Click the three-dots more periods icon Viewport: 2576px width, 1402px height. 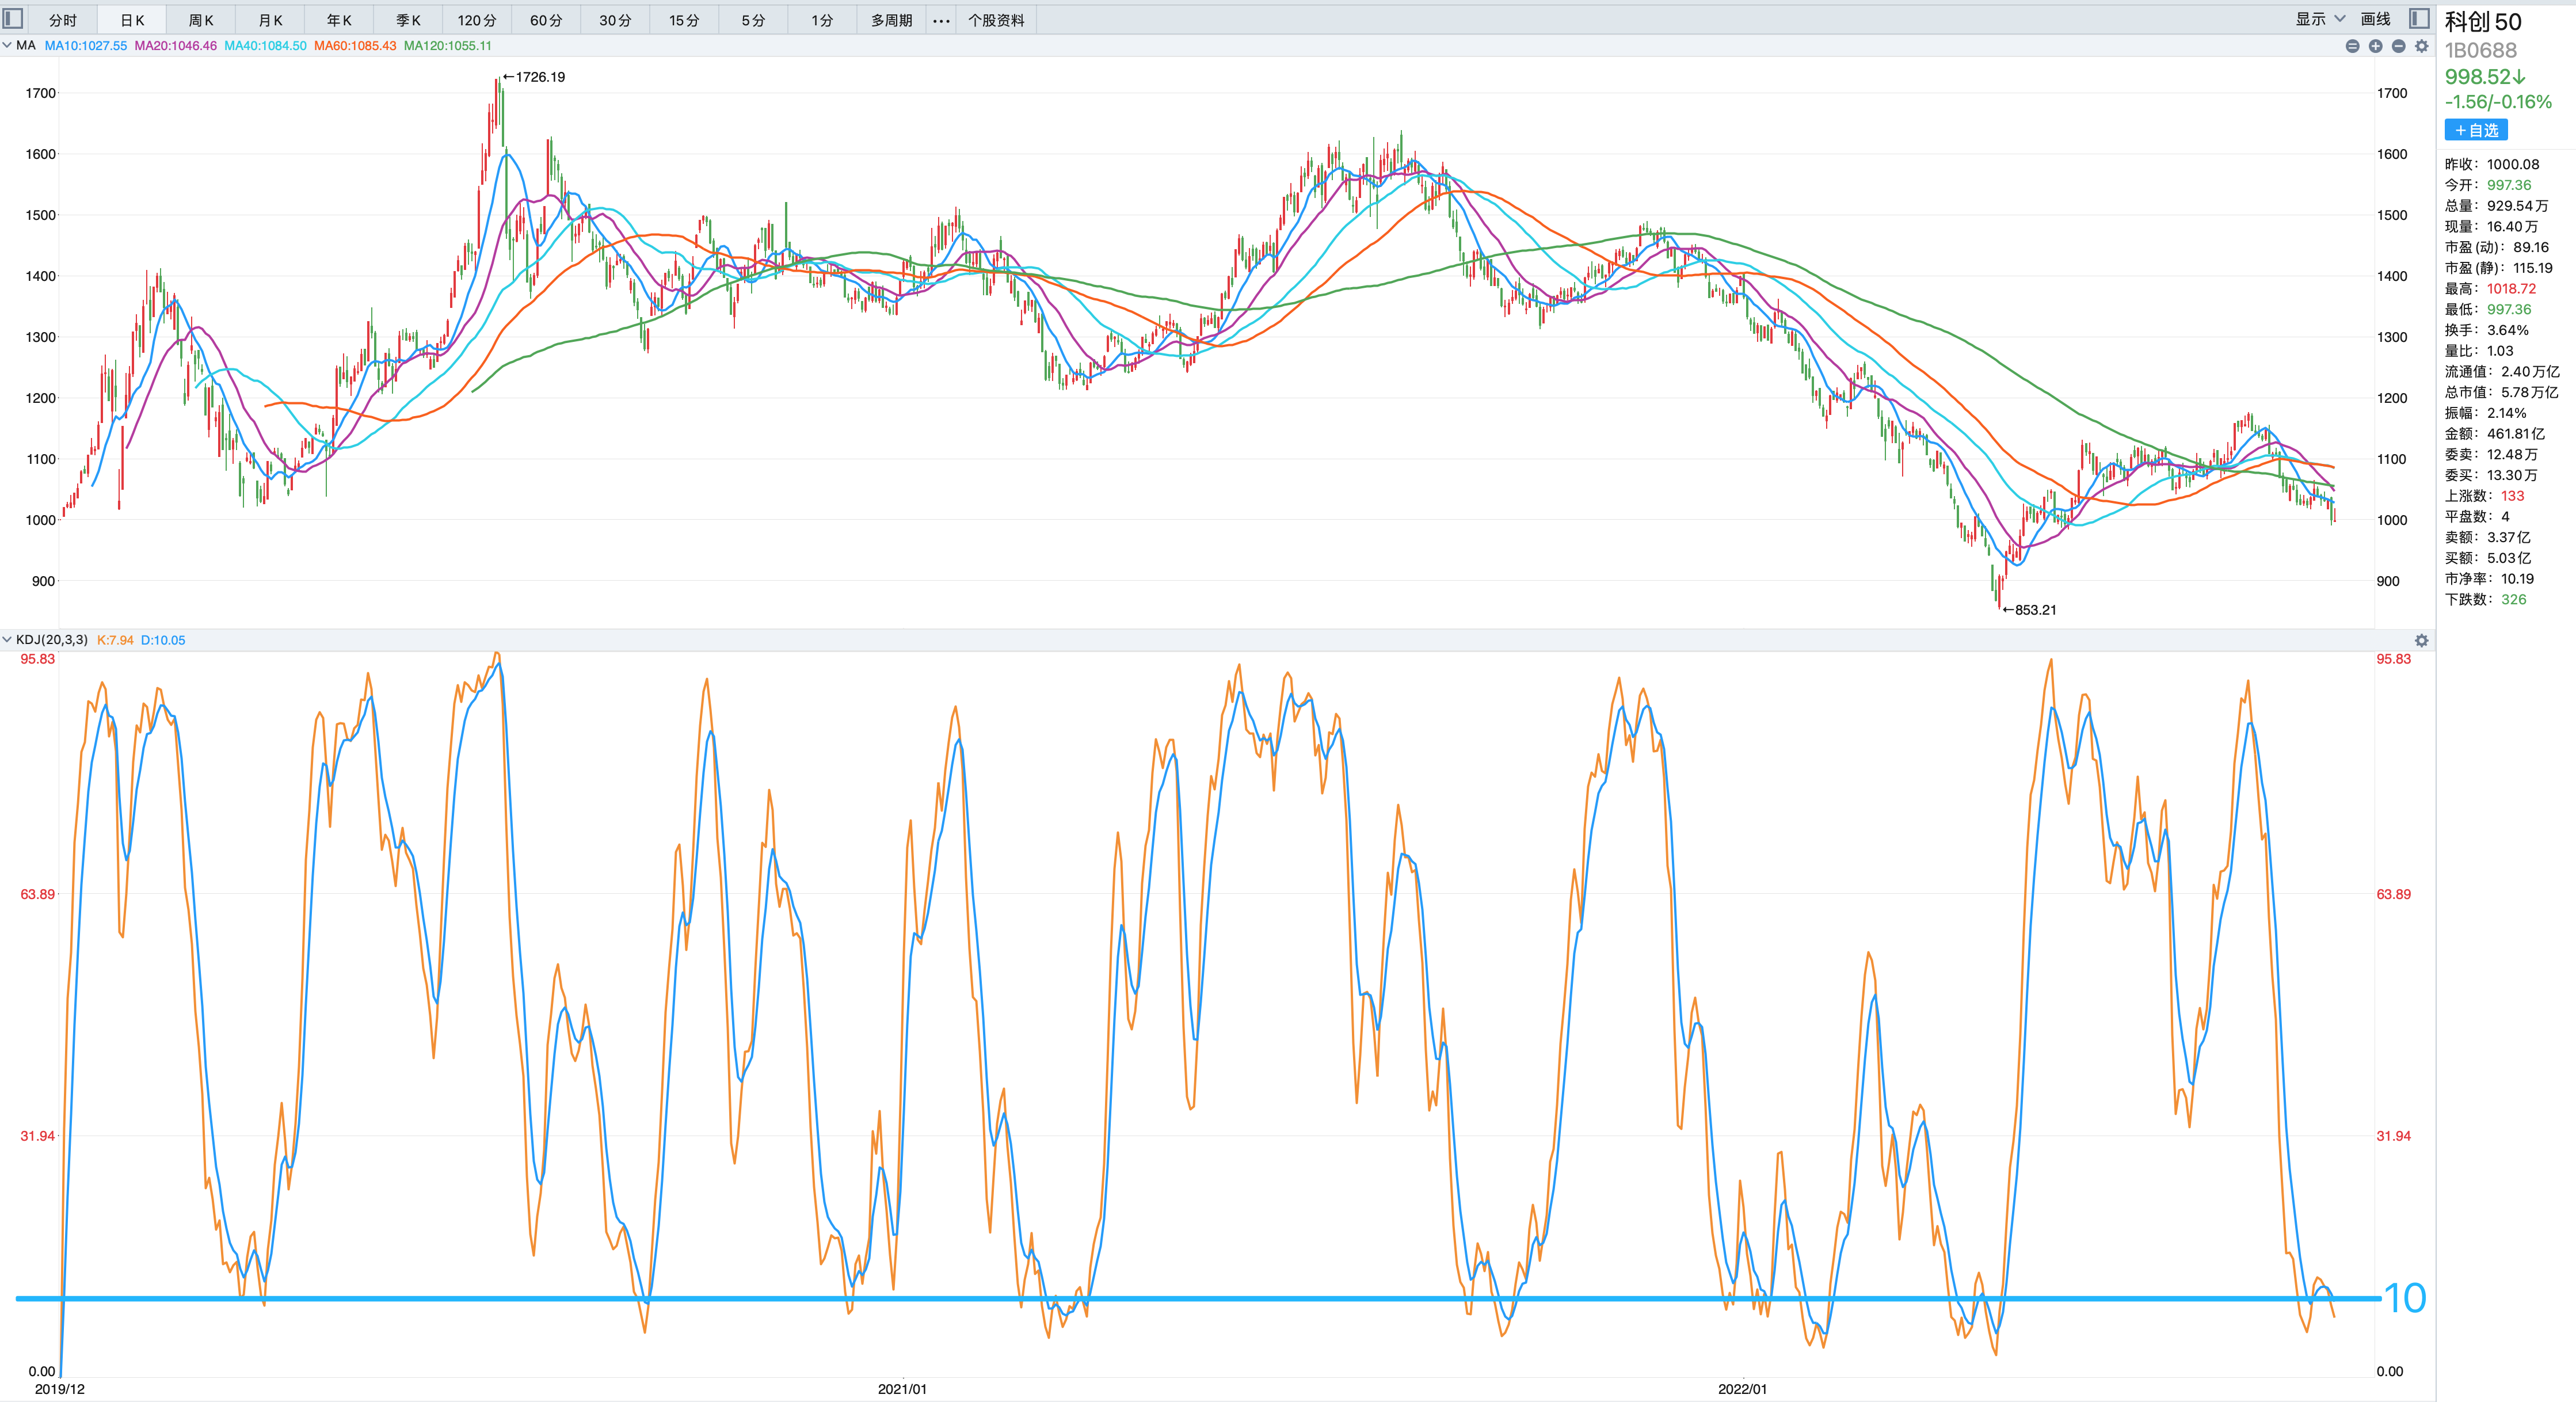coord(941,20)
